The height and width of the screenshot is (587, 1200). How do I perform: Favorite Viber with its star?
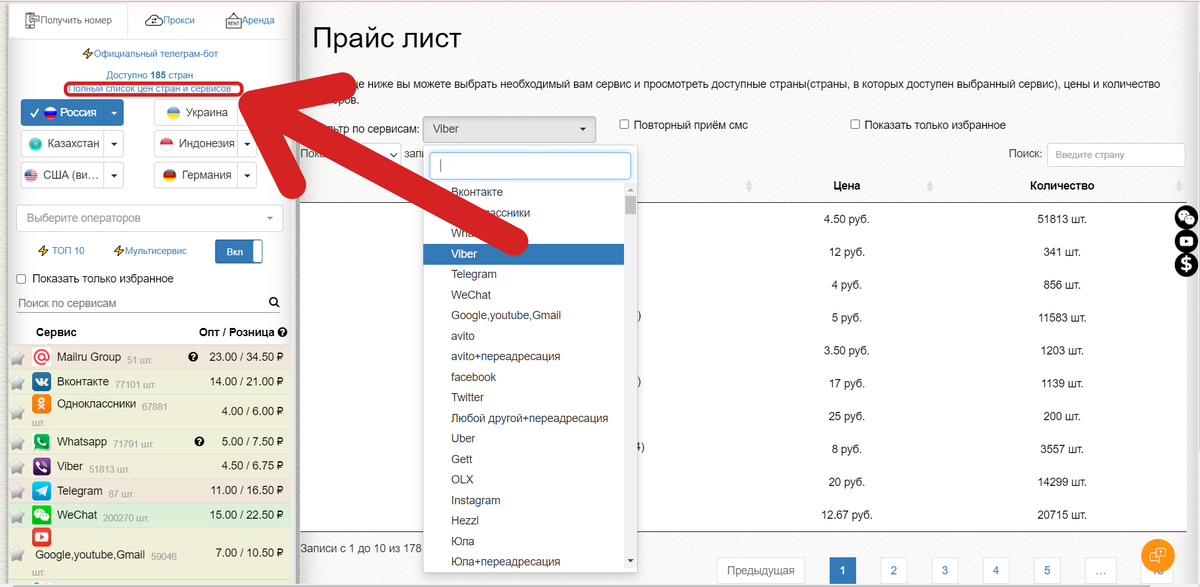coord(17,467)
